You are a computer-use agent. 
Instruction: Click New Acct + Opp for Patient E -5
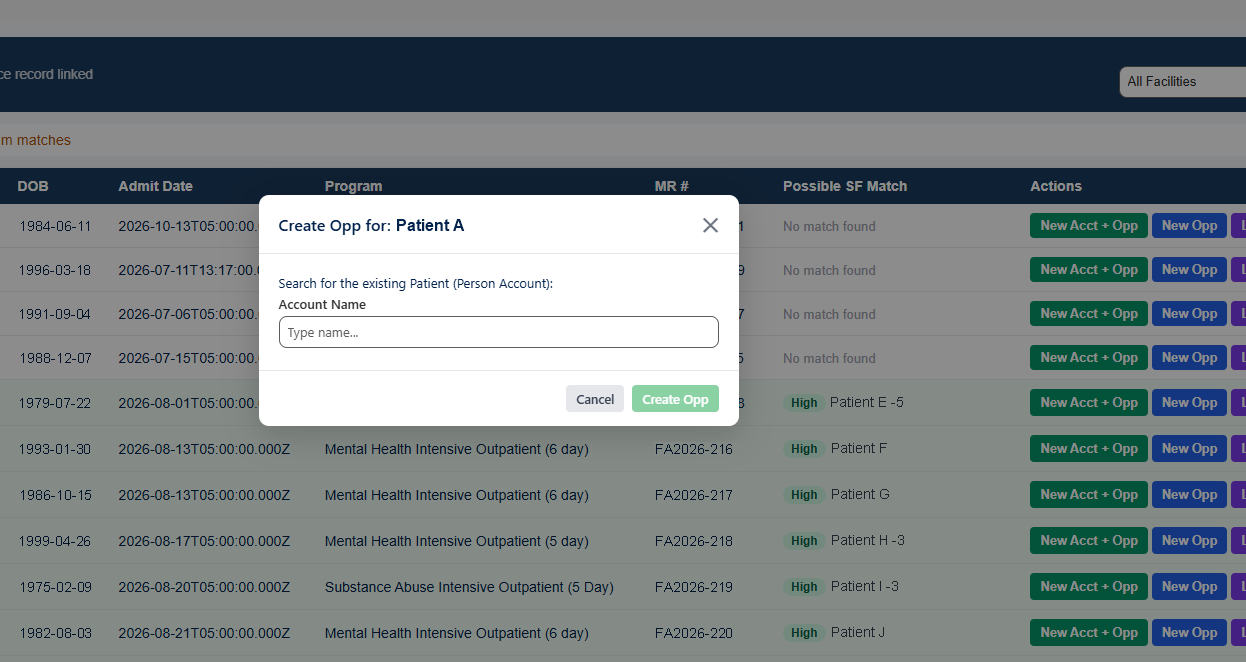point(1089,403)
